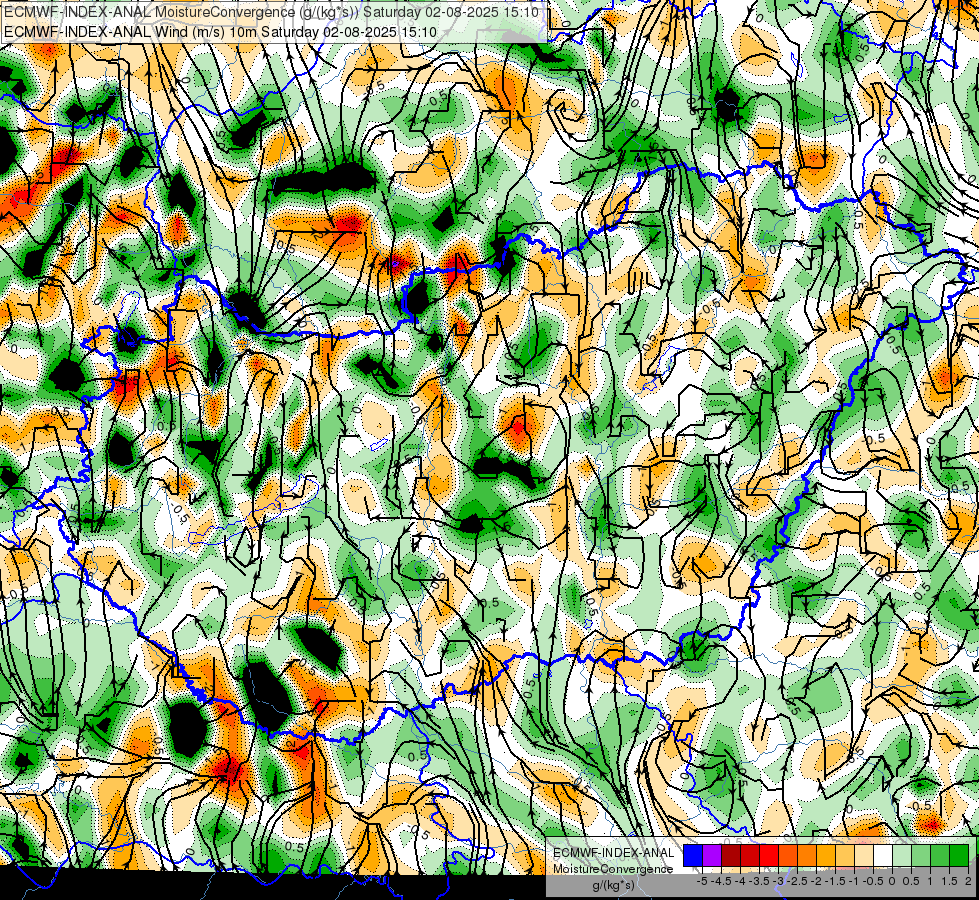Screen dimensions: 979x900
Task: Click the legend tick value 1.5
Action: pyautogui.click(x=950, y=881)
